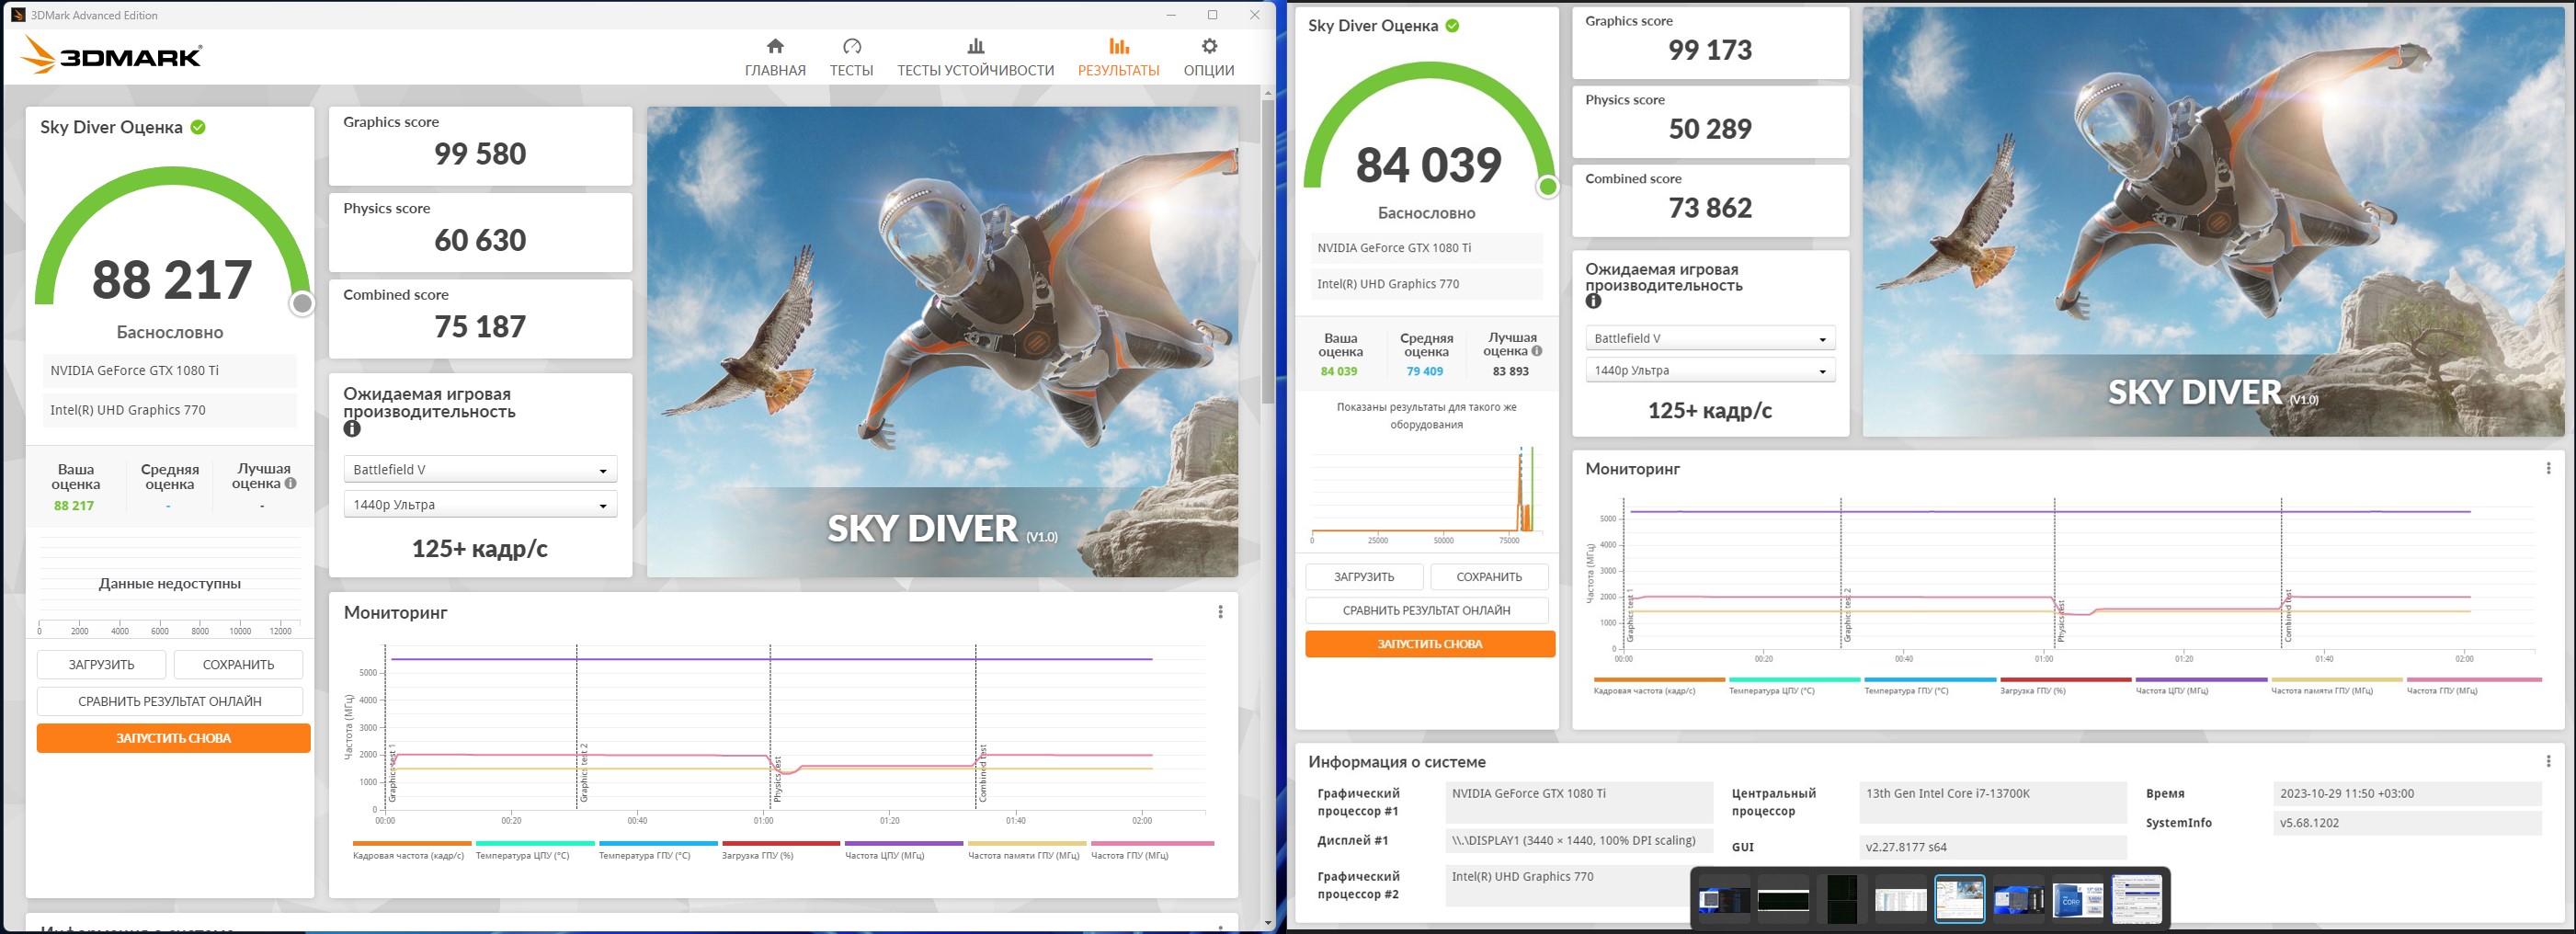Open the three-dot menu of Мониторинг in the 88 217 window
2576x934 pixels.
point(1220,612)
